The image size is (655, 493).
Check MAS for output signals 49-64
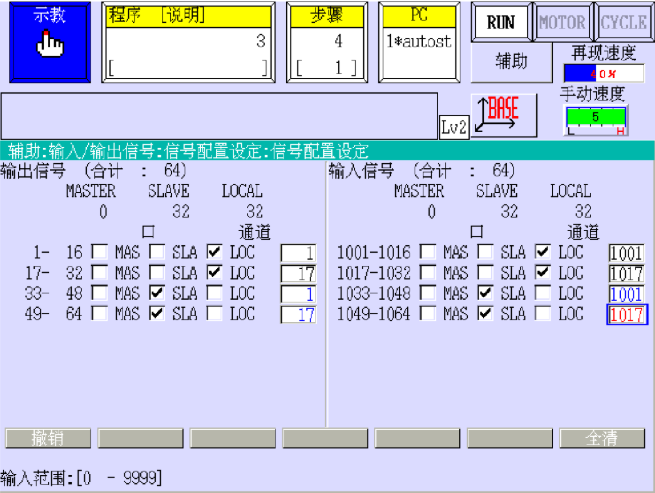99,313
